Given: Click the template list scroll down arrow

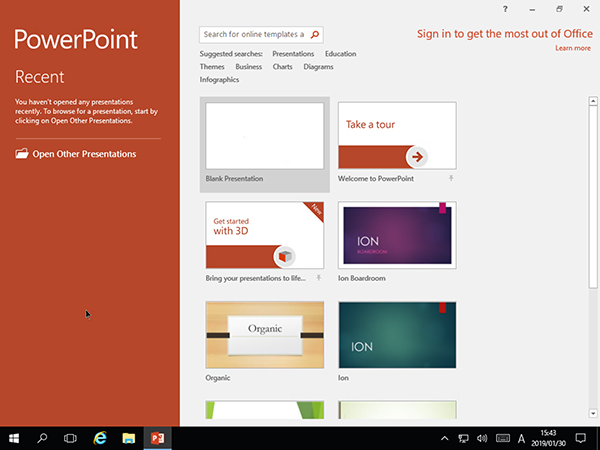Looking at the screenshot, I should click(x=593, y=413).
